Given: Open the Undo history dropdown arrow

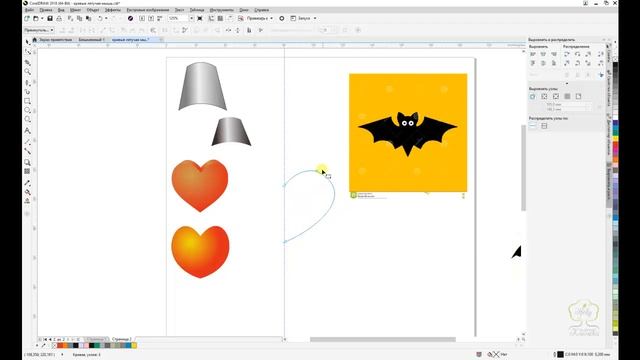Looking at the screenshot, I should point(106,18).
